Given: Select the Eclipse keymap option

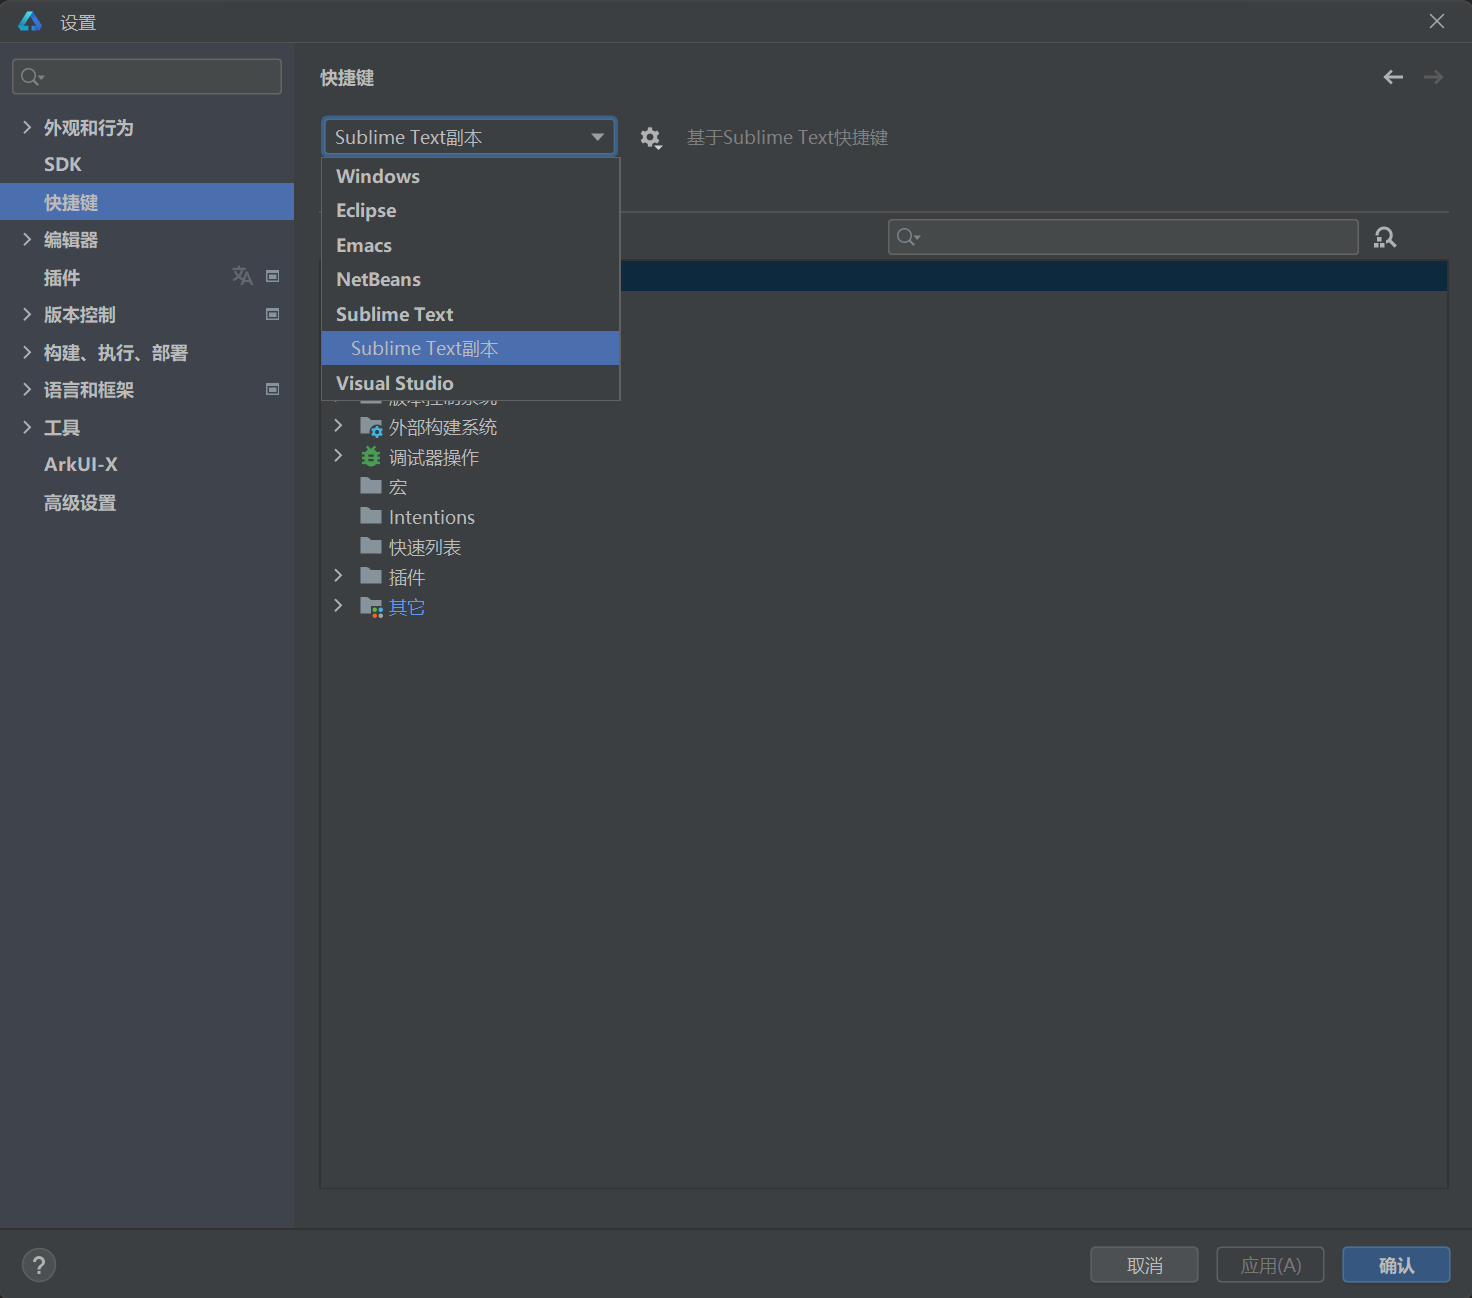Looking at the screenshot, I should (x=366, y=210).
